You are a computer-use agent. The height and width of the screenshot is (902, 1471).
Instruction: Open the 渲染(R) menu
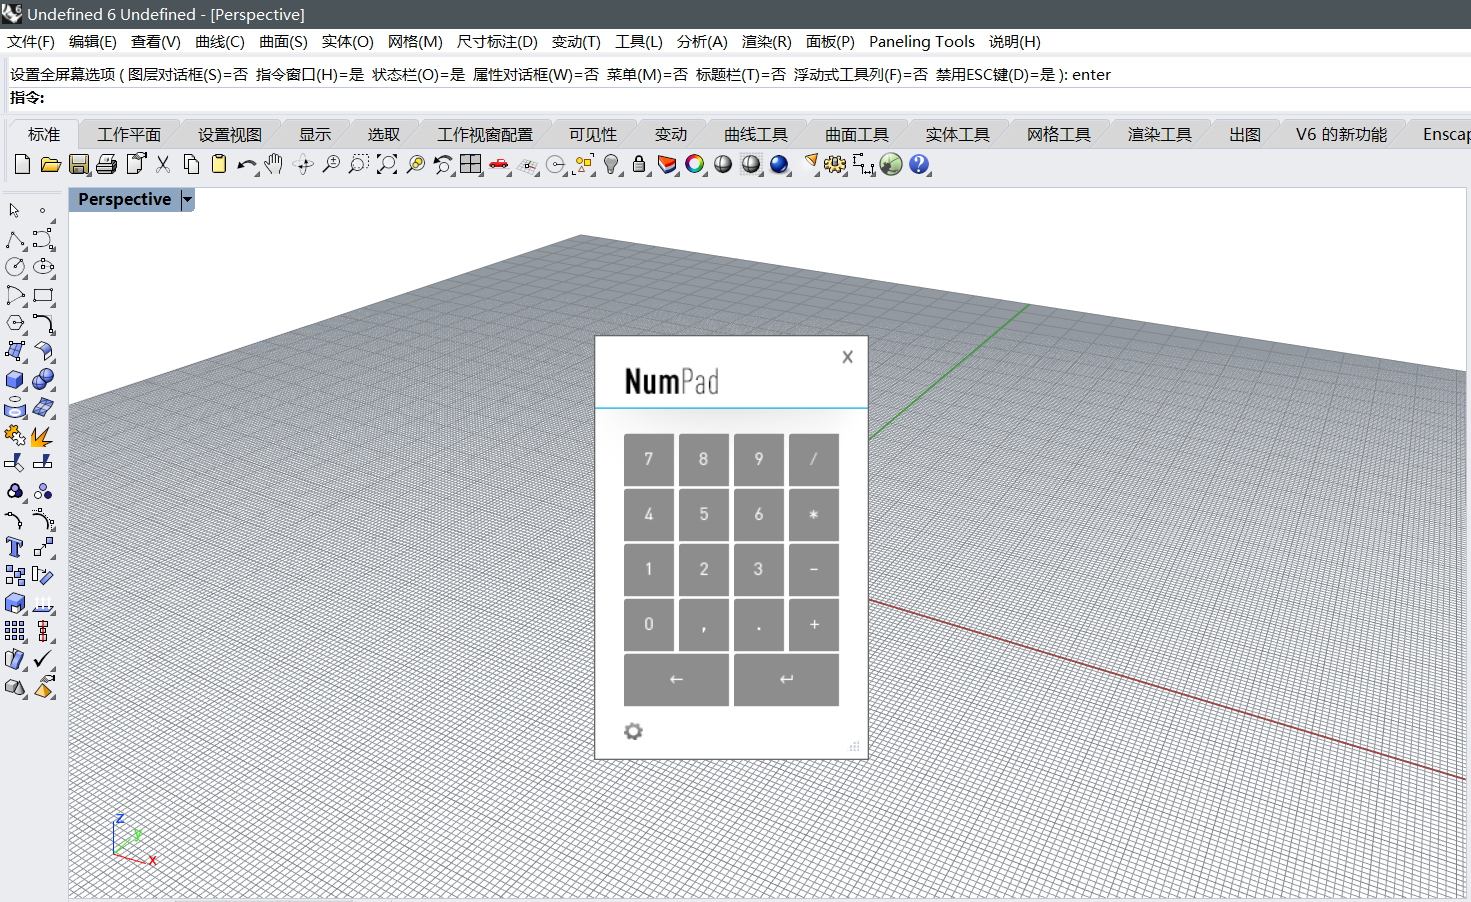[x=767, y=42]
